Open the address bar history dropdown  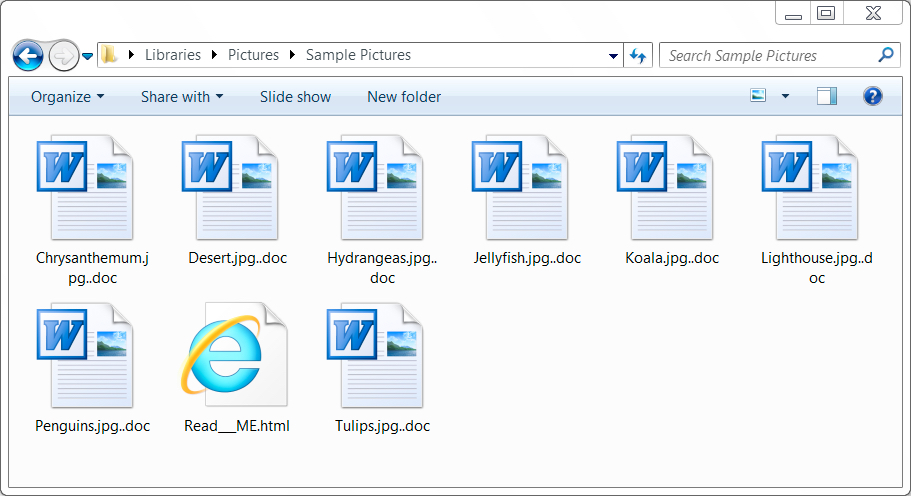pyautogui.click(x=613, y=56)
